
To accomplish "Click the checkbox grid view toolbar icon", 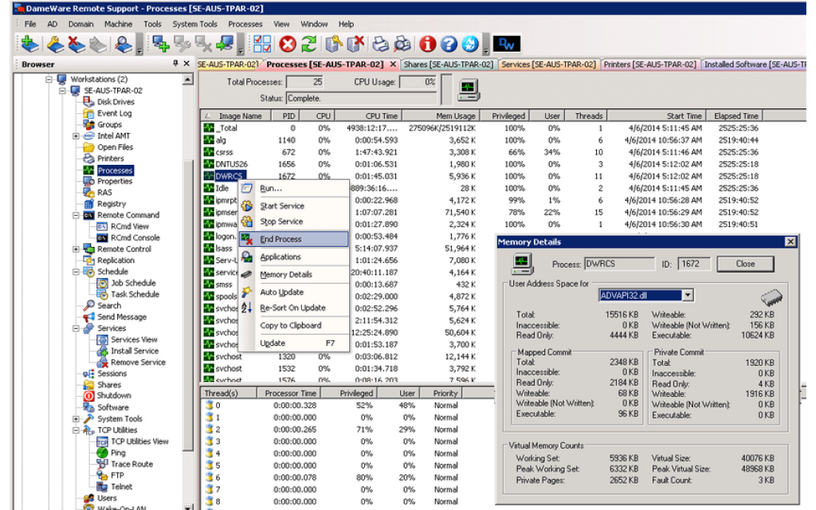I will point(262,44).
